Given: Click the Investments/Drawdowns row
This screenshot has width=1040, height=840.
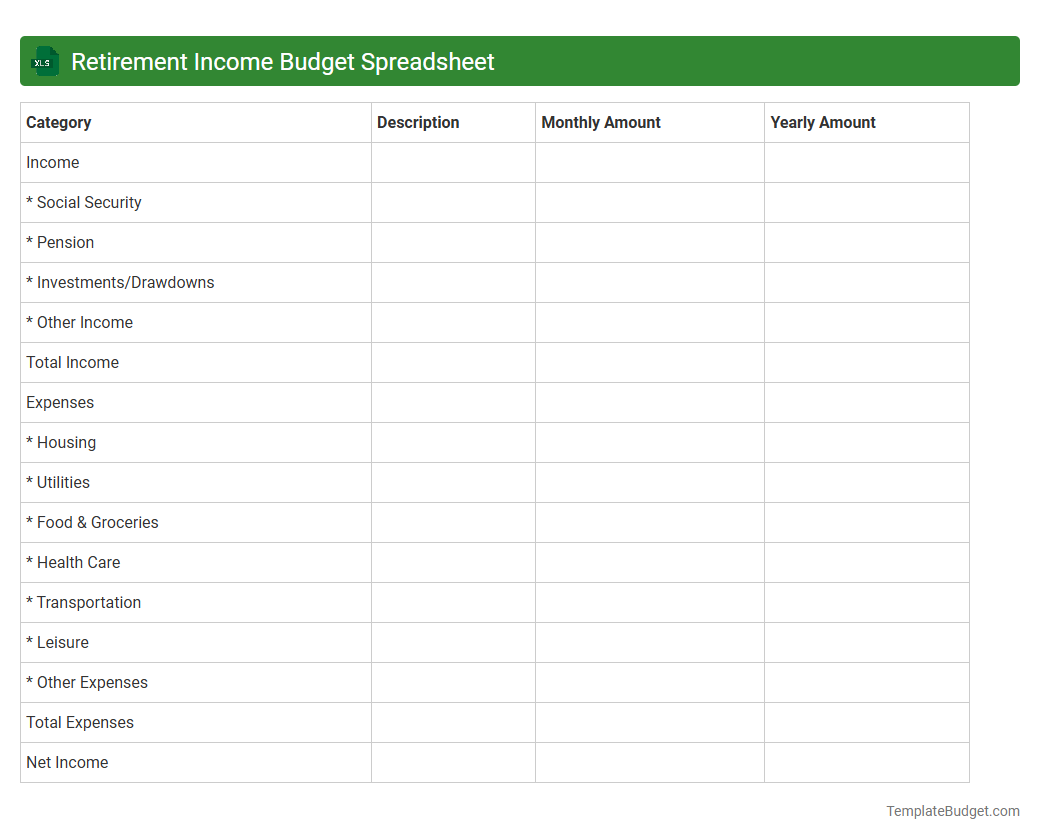Looking at the screenshot, I should (x=120, y=282).
